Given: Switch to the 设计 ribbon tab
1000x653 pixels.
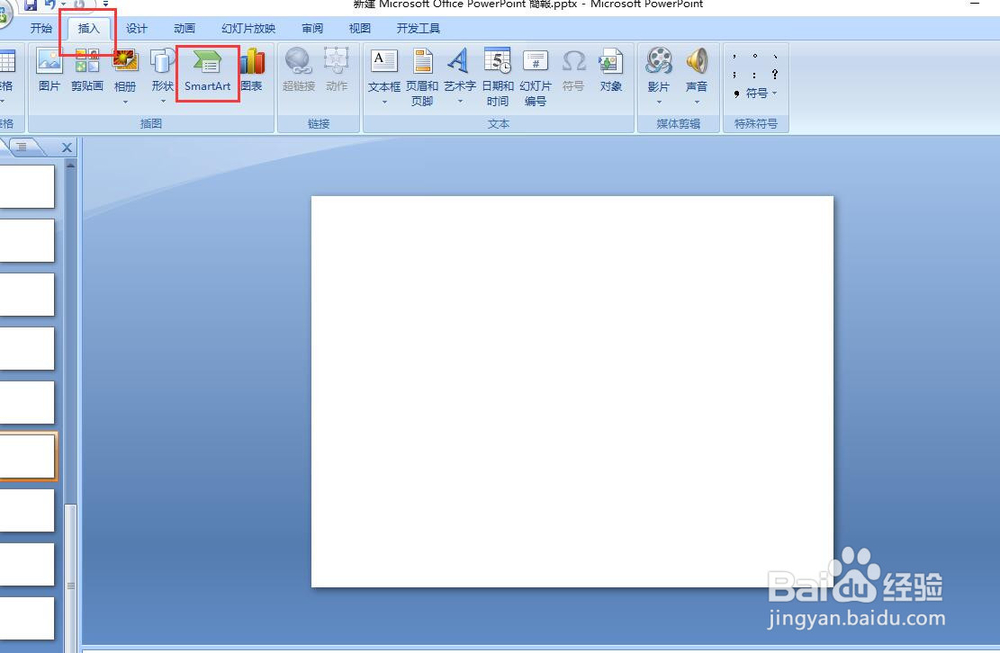Looking at the screenshot, I should pyautogui.click(x=136, y=28).
